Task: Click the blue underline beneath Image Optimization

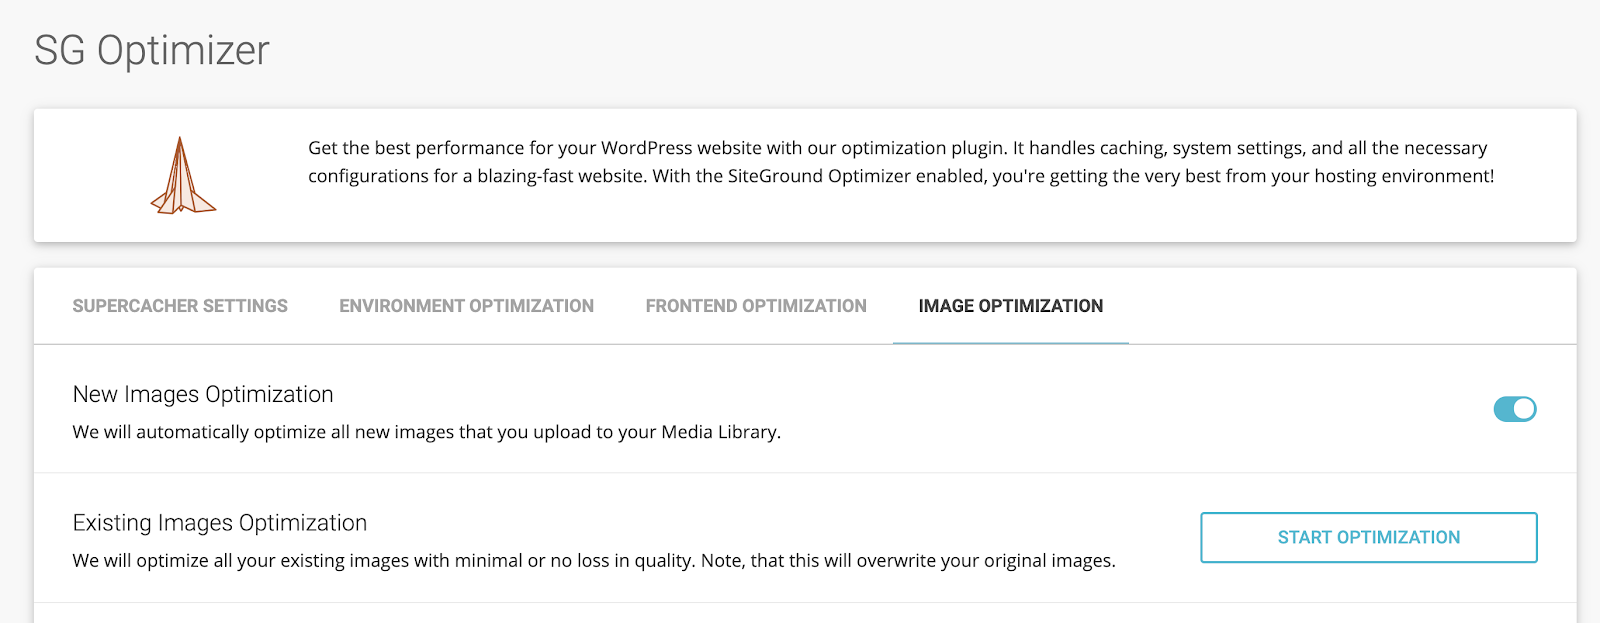Action: coord(1010,343)
